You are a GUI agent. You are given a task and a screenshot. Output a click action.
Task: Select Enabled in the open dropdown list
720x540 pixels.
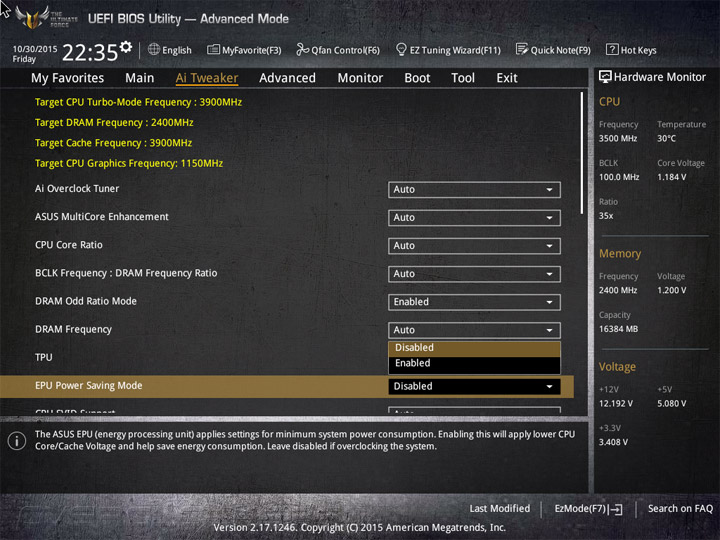474,363
